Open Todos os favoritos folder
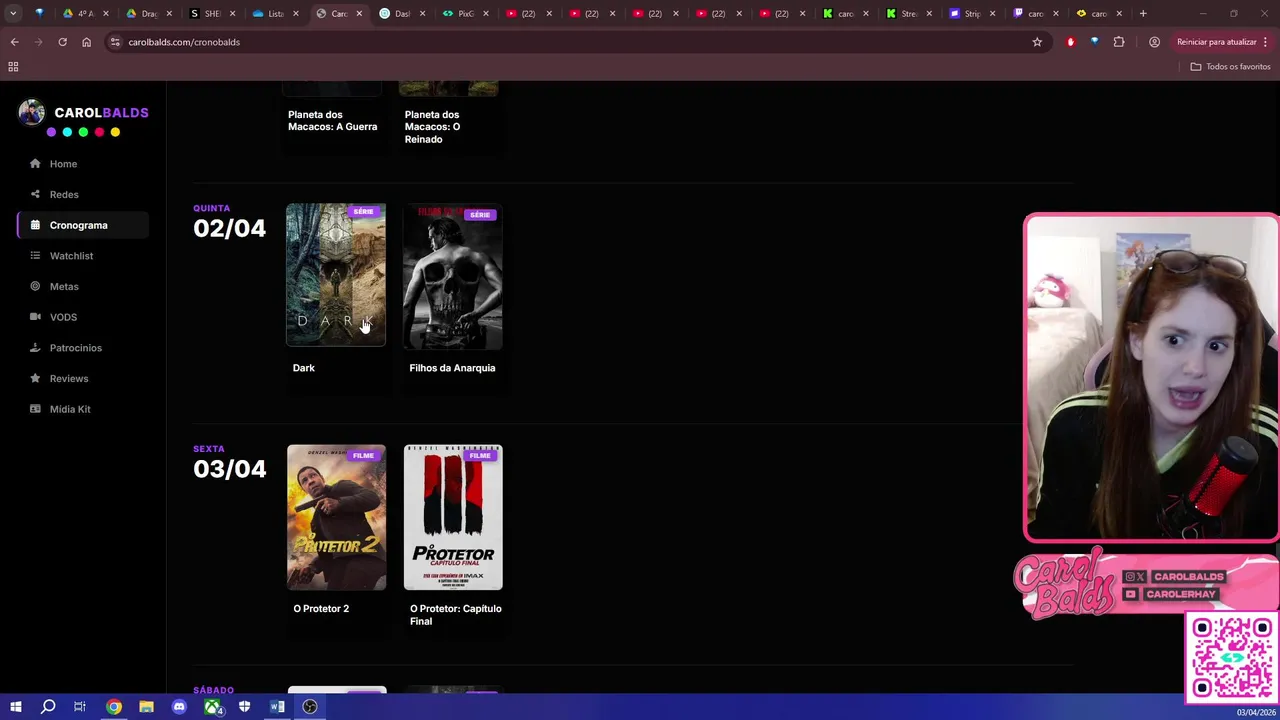Viewport: 1280px width, 720px height. pos(1230,67)
